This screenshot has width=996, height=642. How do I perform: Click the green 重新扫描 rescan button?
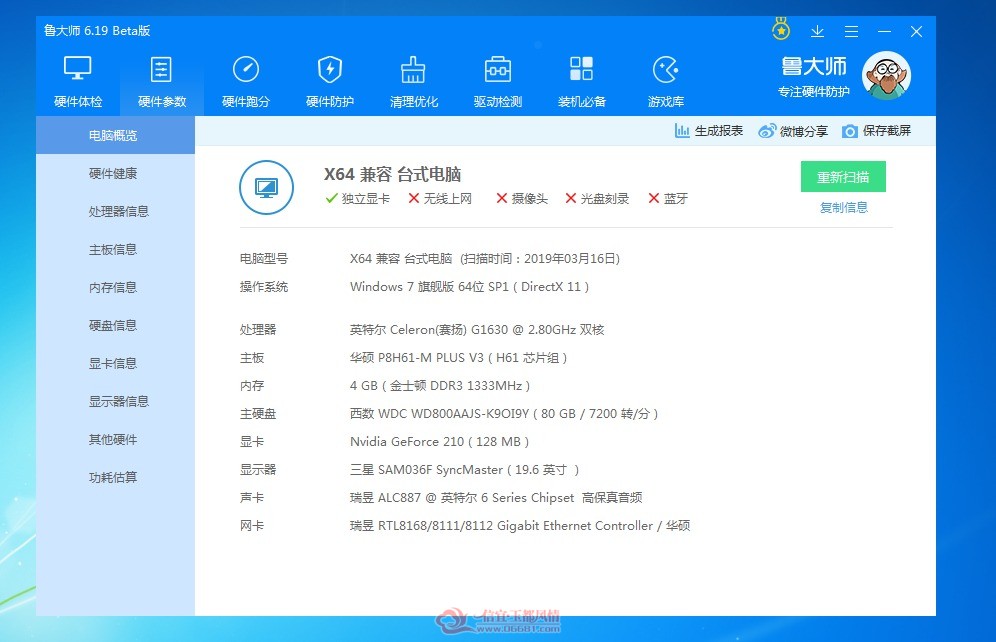pos(843,177)
